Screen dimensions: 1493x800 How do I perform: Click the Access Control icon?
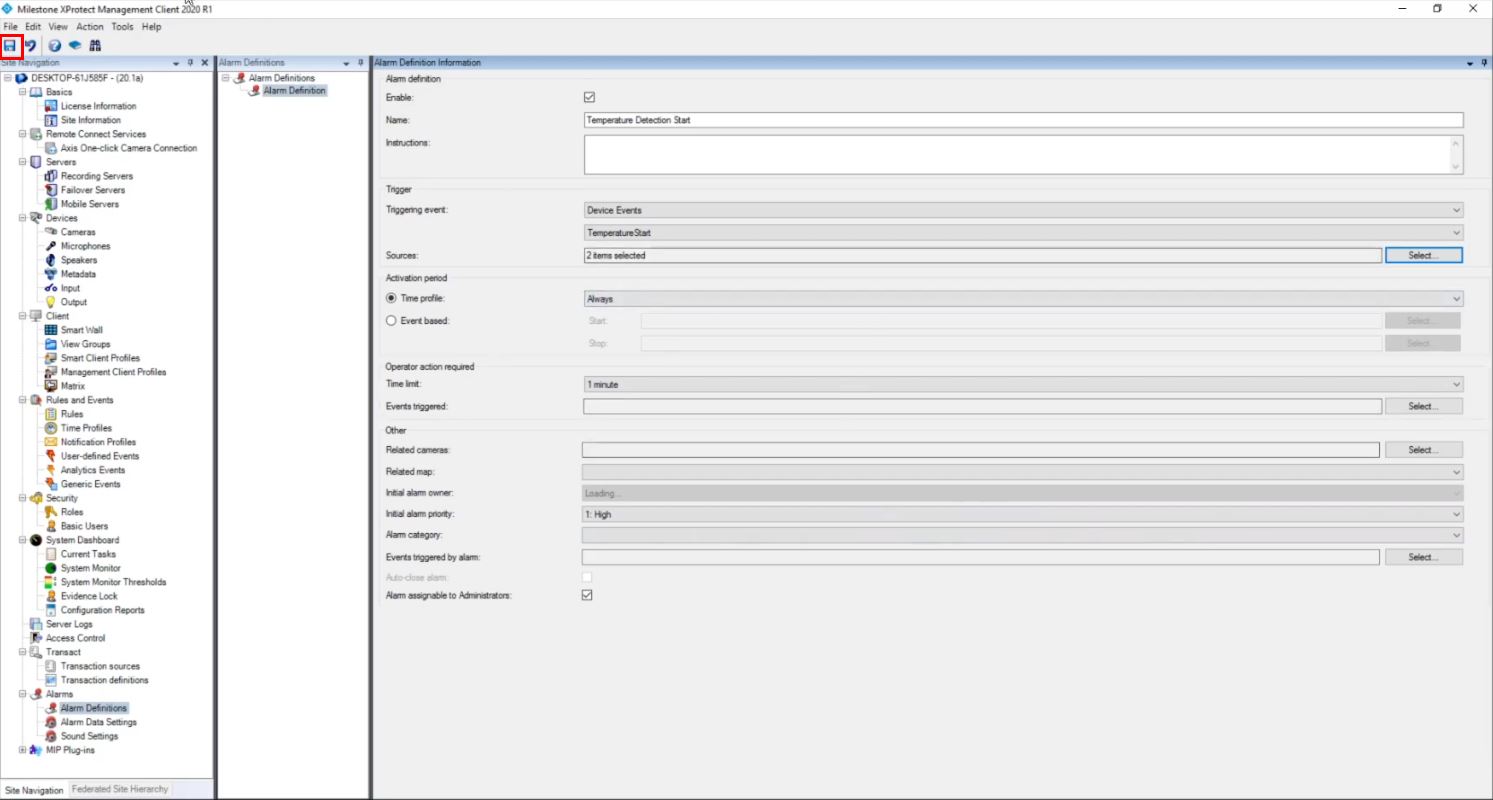[37, 638]
